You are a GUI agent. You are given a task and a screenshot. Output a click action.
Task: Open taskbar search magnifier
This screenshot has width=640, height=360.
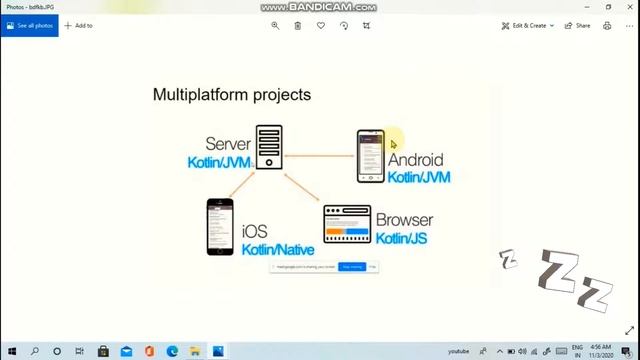[35, 351]
